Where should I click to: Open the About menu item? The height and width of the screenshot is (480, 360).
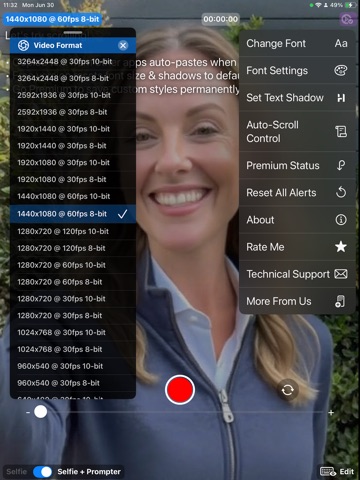(x=297, y=220)
